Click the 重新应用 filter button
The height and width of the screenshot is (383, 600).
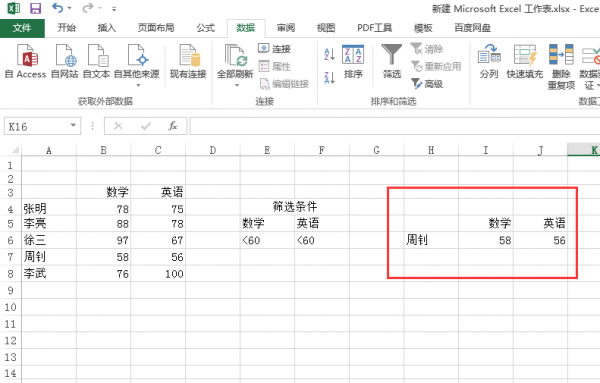tap(436, 66)
